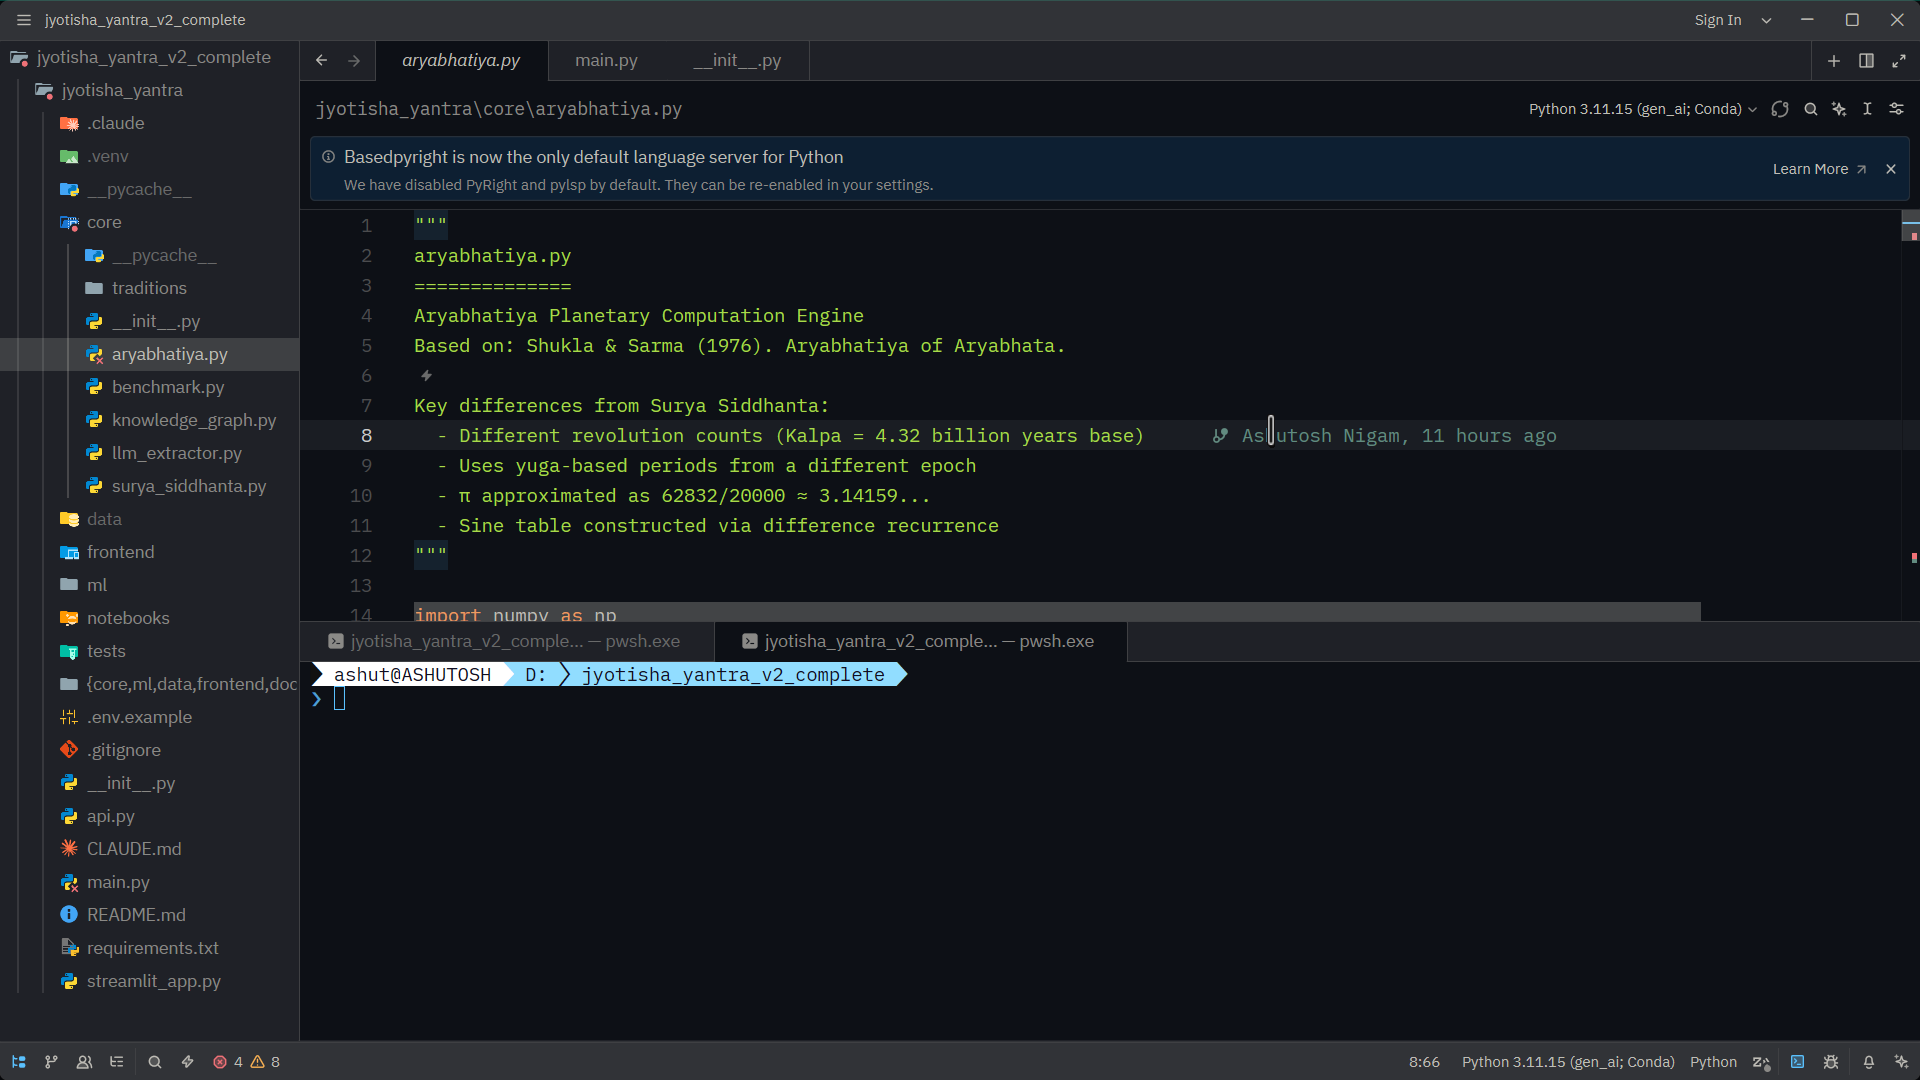Open the Python 3.11.15 interpreter dropdown
The image size is (1920, 1080).
coord(1641,109)
